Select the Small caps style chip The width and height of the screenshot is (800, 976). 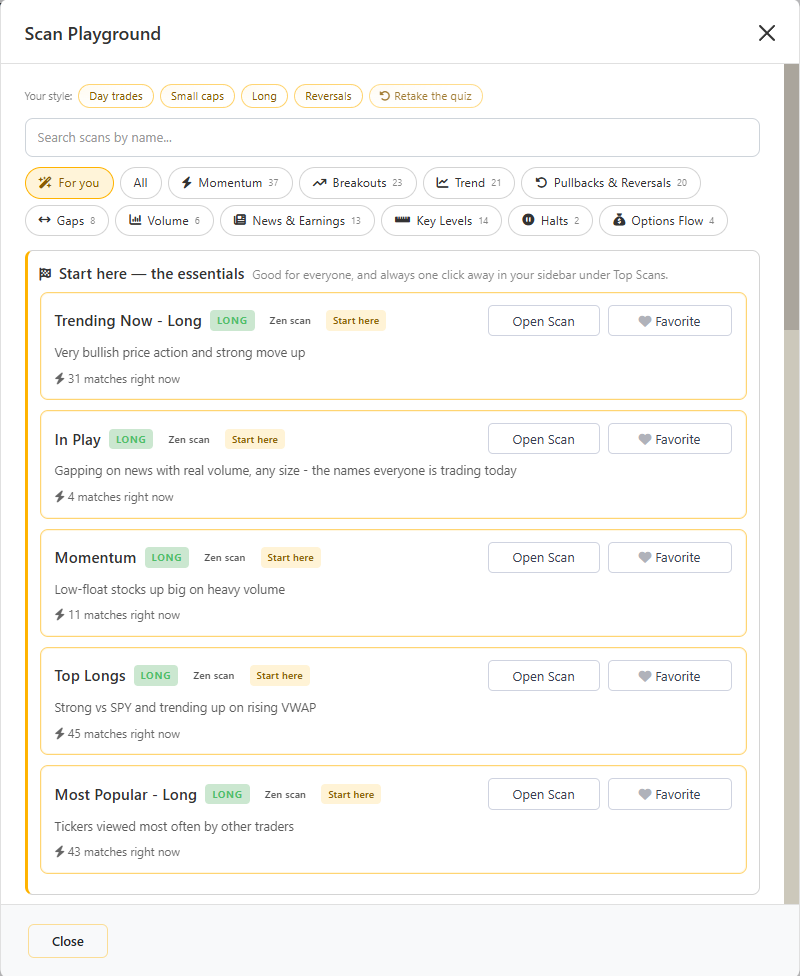197,96
